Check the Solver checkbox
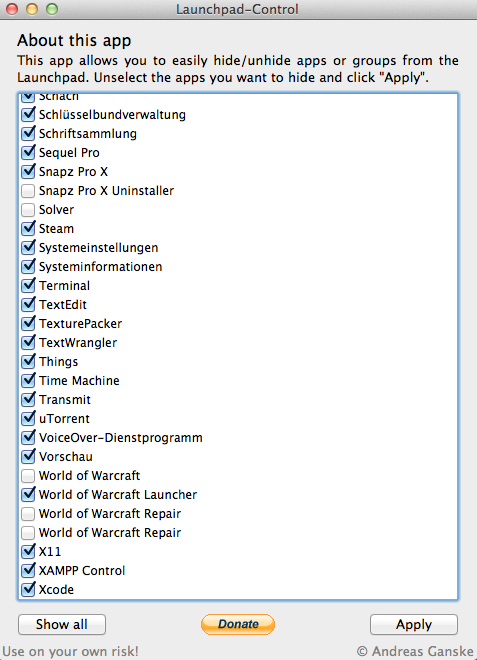This screenshot has height=660, width=477. pyautogui.click(x=28, y=210)
